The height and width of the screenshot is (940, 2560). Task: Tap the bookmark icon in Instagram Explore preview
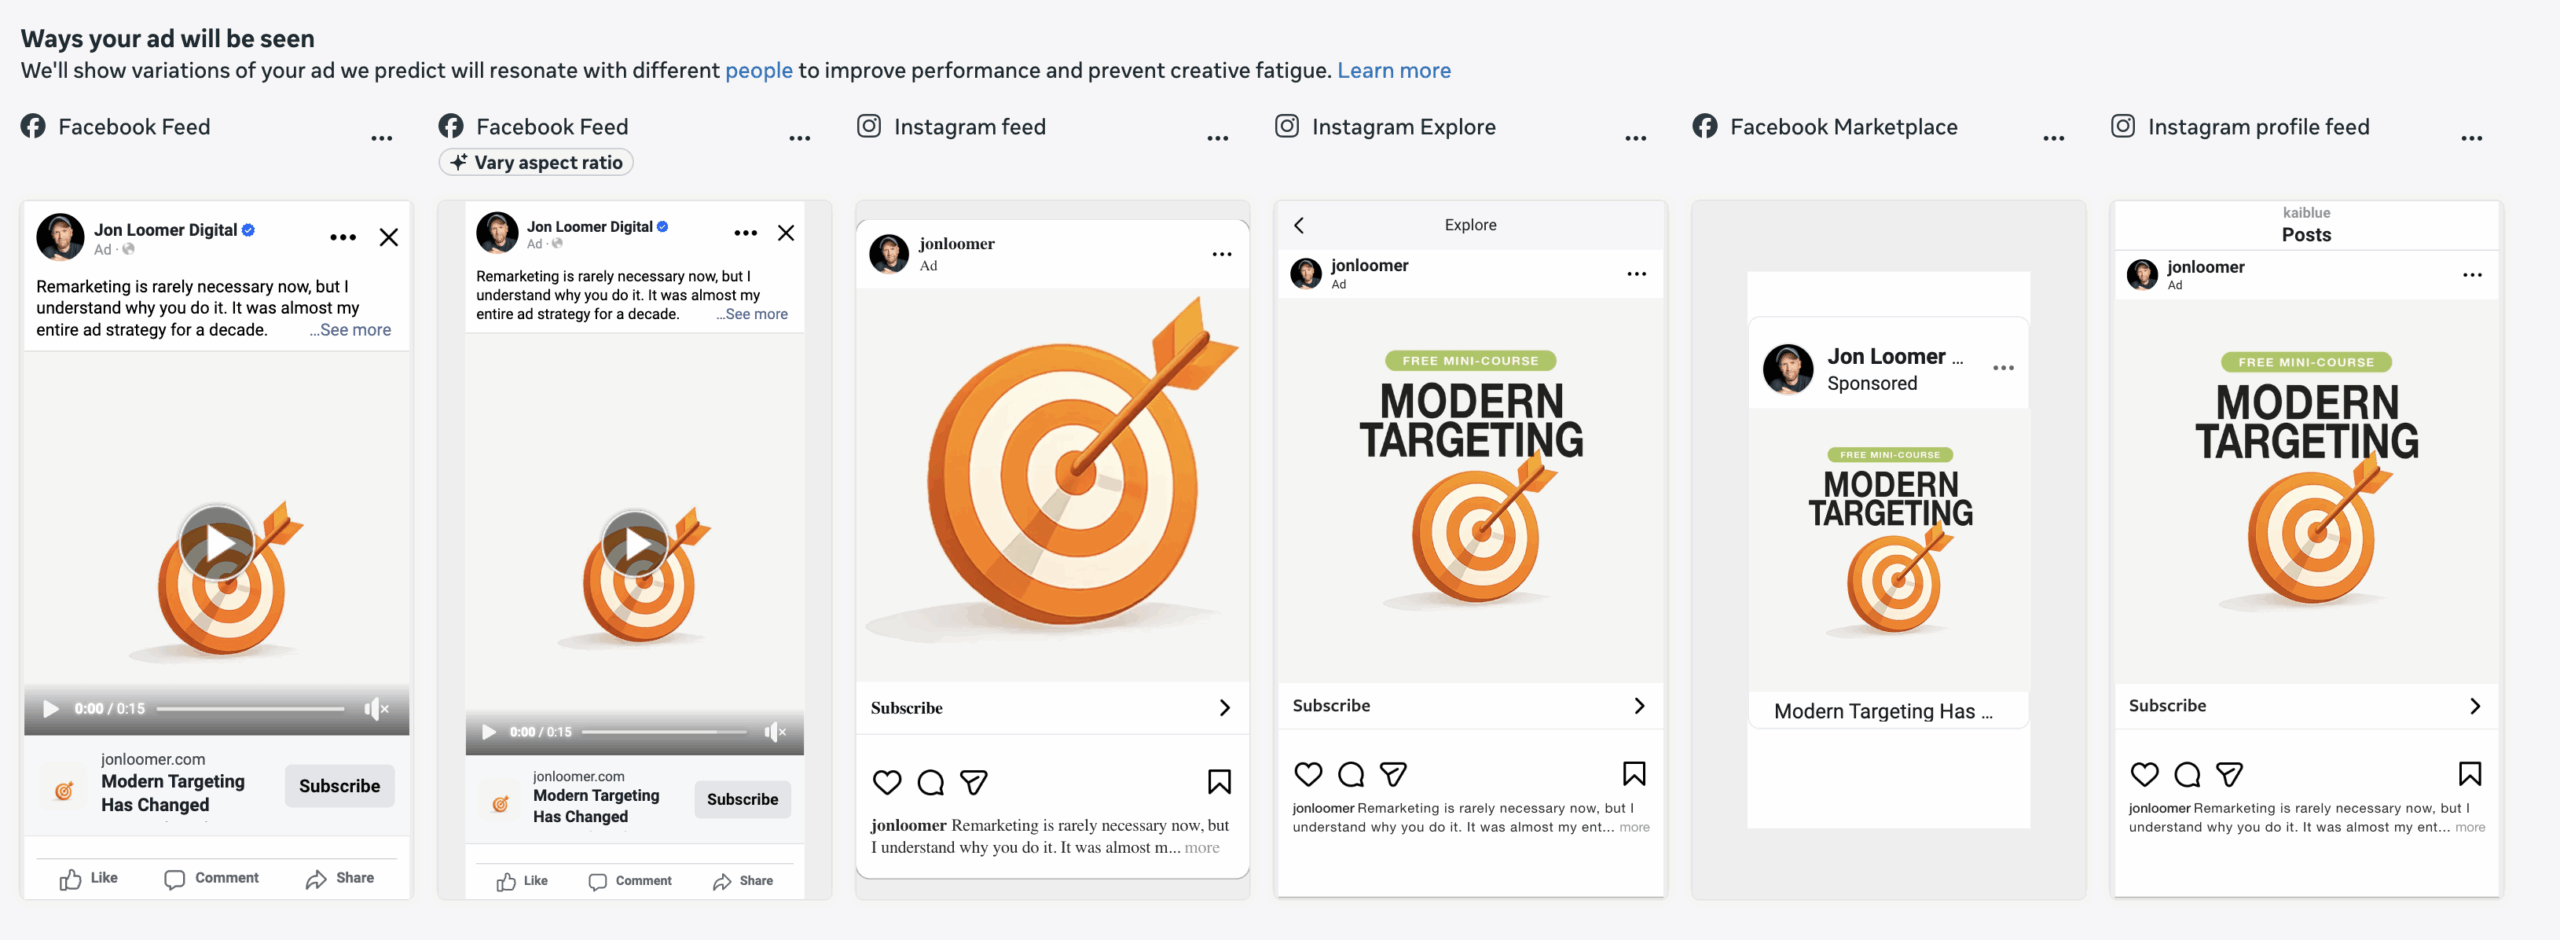[x=1634, y=774]
